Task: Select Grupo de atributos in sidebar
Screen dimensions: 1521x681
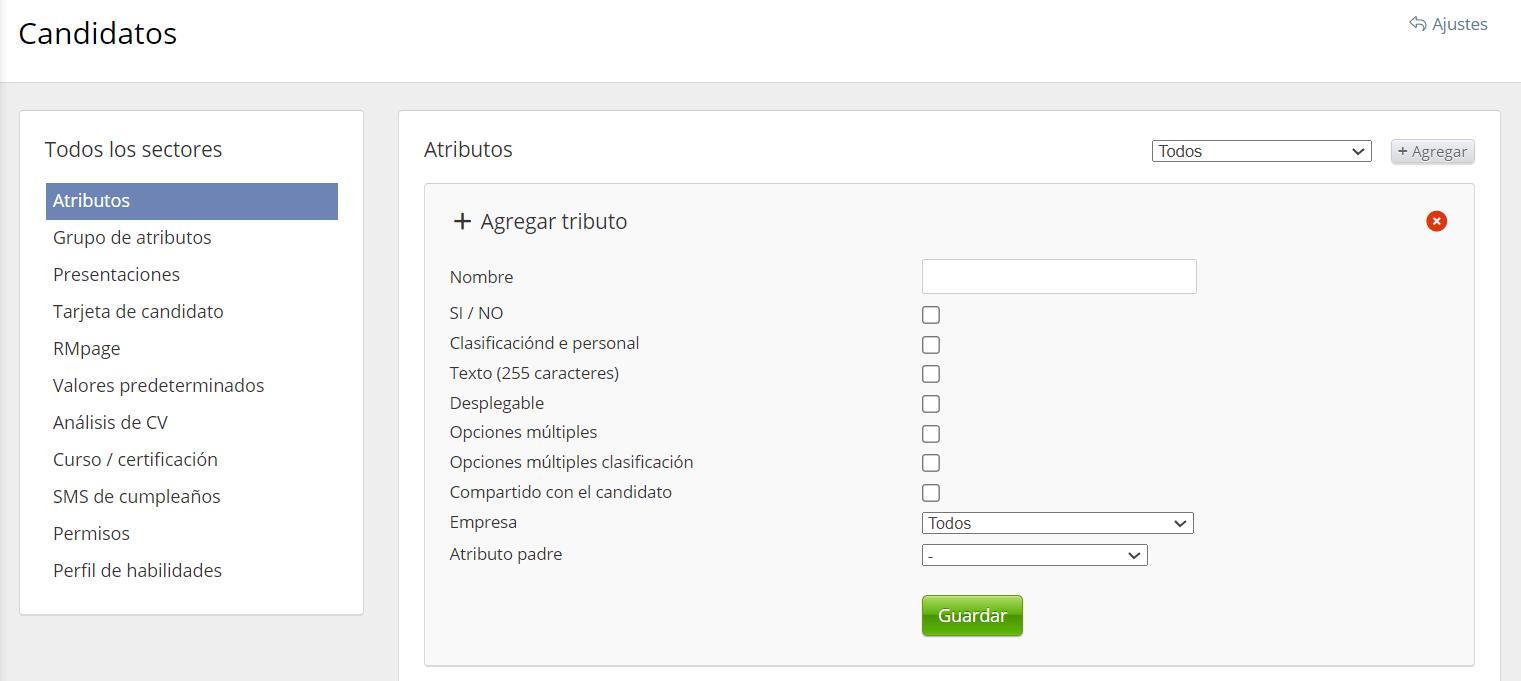Action: 132,238
